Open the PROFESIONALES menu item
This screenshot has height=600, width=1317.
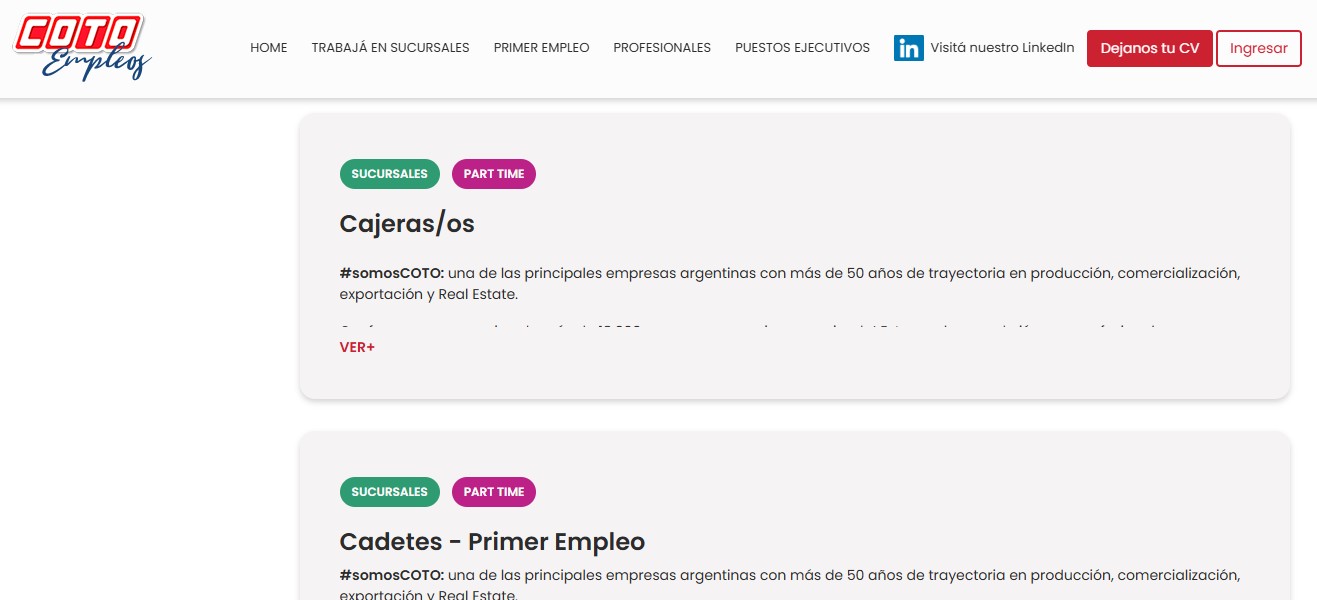(662, 47)
